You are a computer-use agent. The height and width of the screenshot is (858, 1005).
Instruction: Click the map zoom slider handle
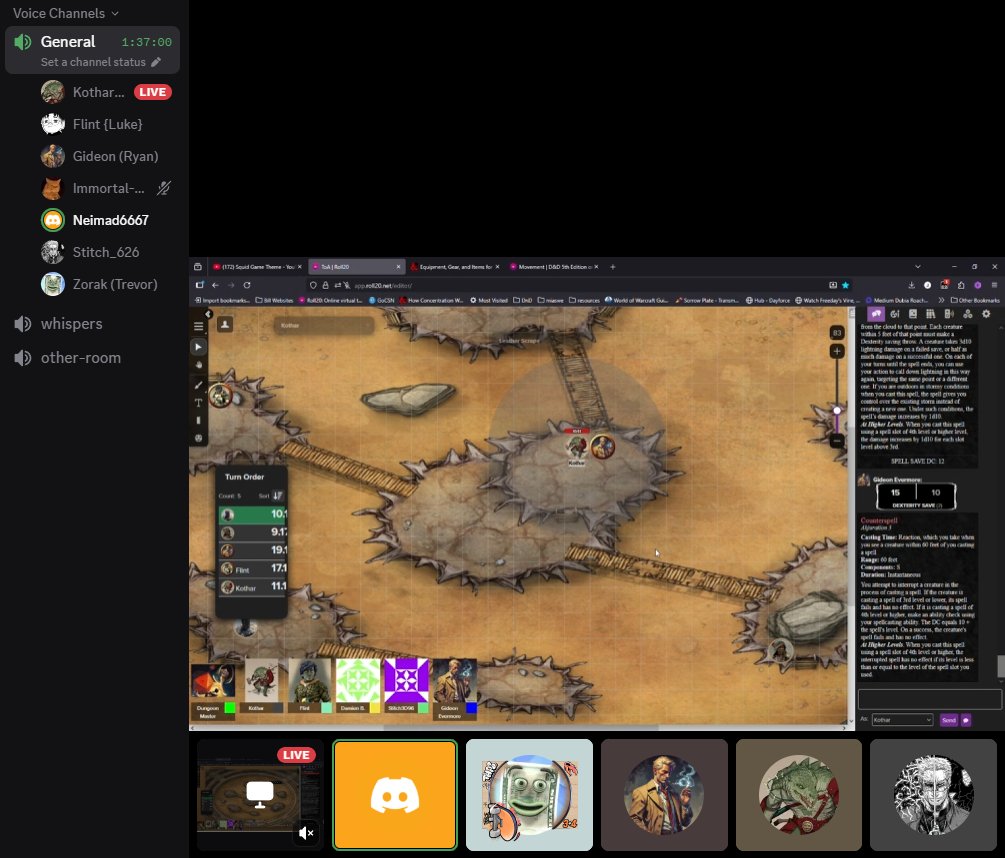pyautogui.click(x=836, y=410)
